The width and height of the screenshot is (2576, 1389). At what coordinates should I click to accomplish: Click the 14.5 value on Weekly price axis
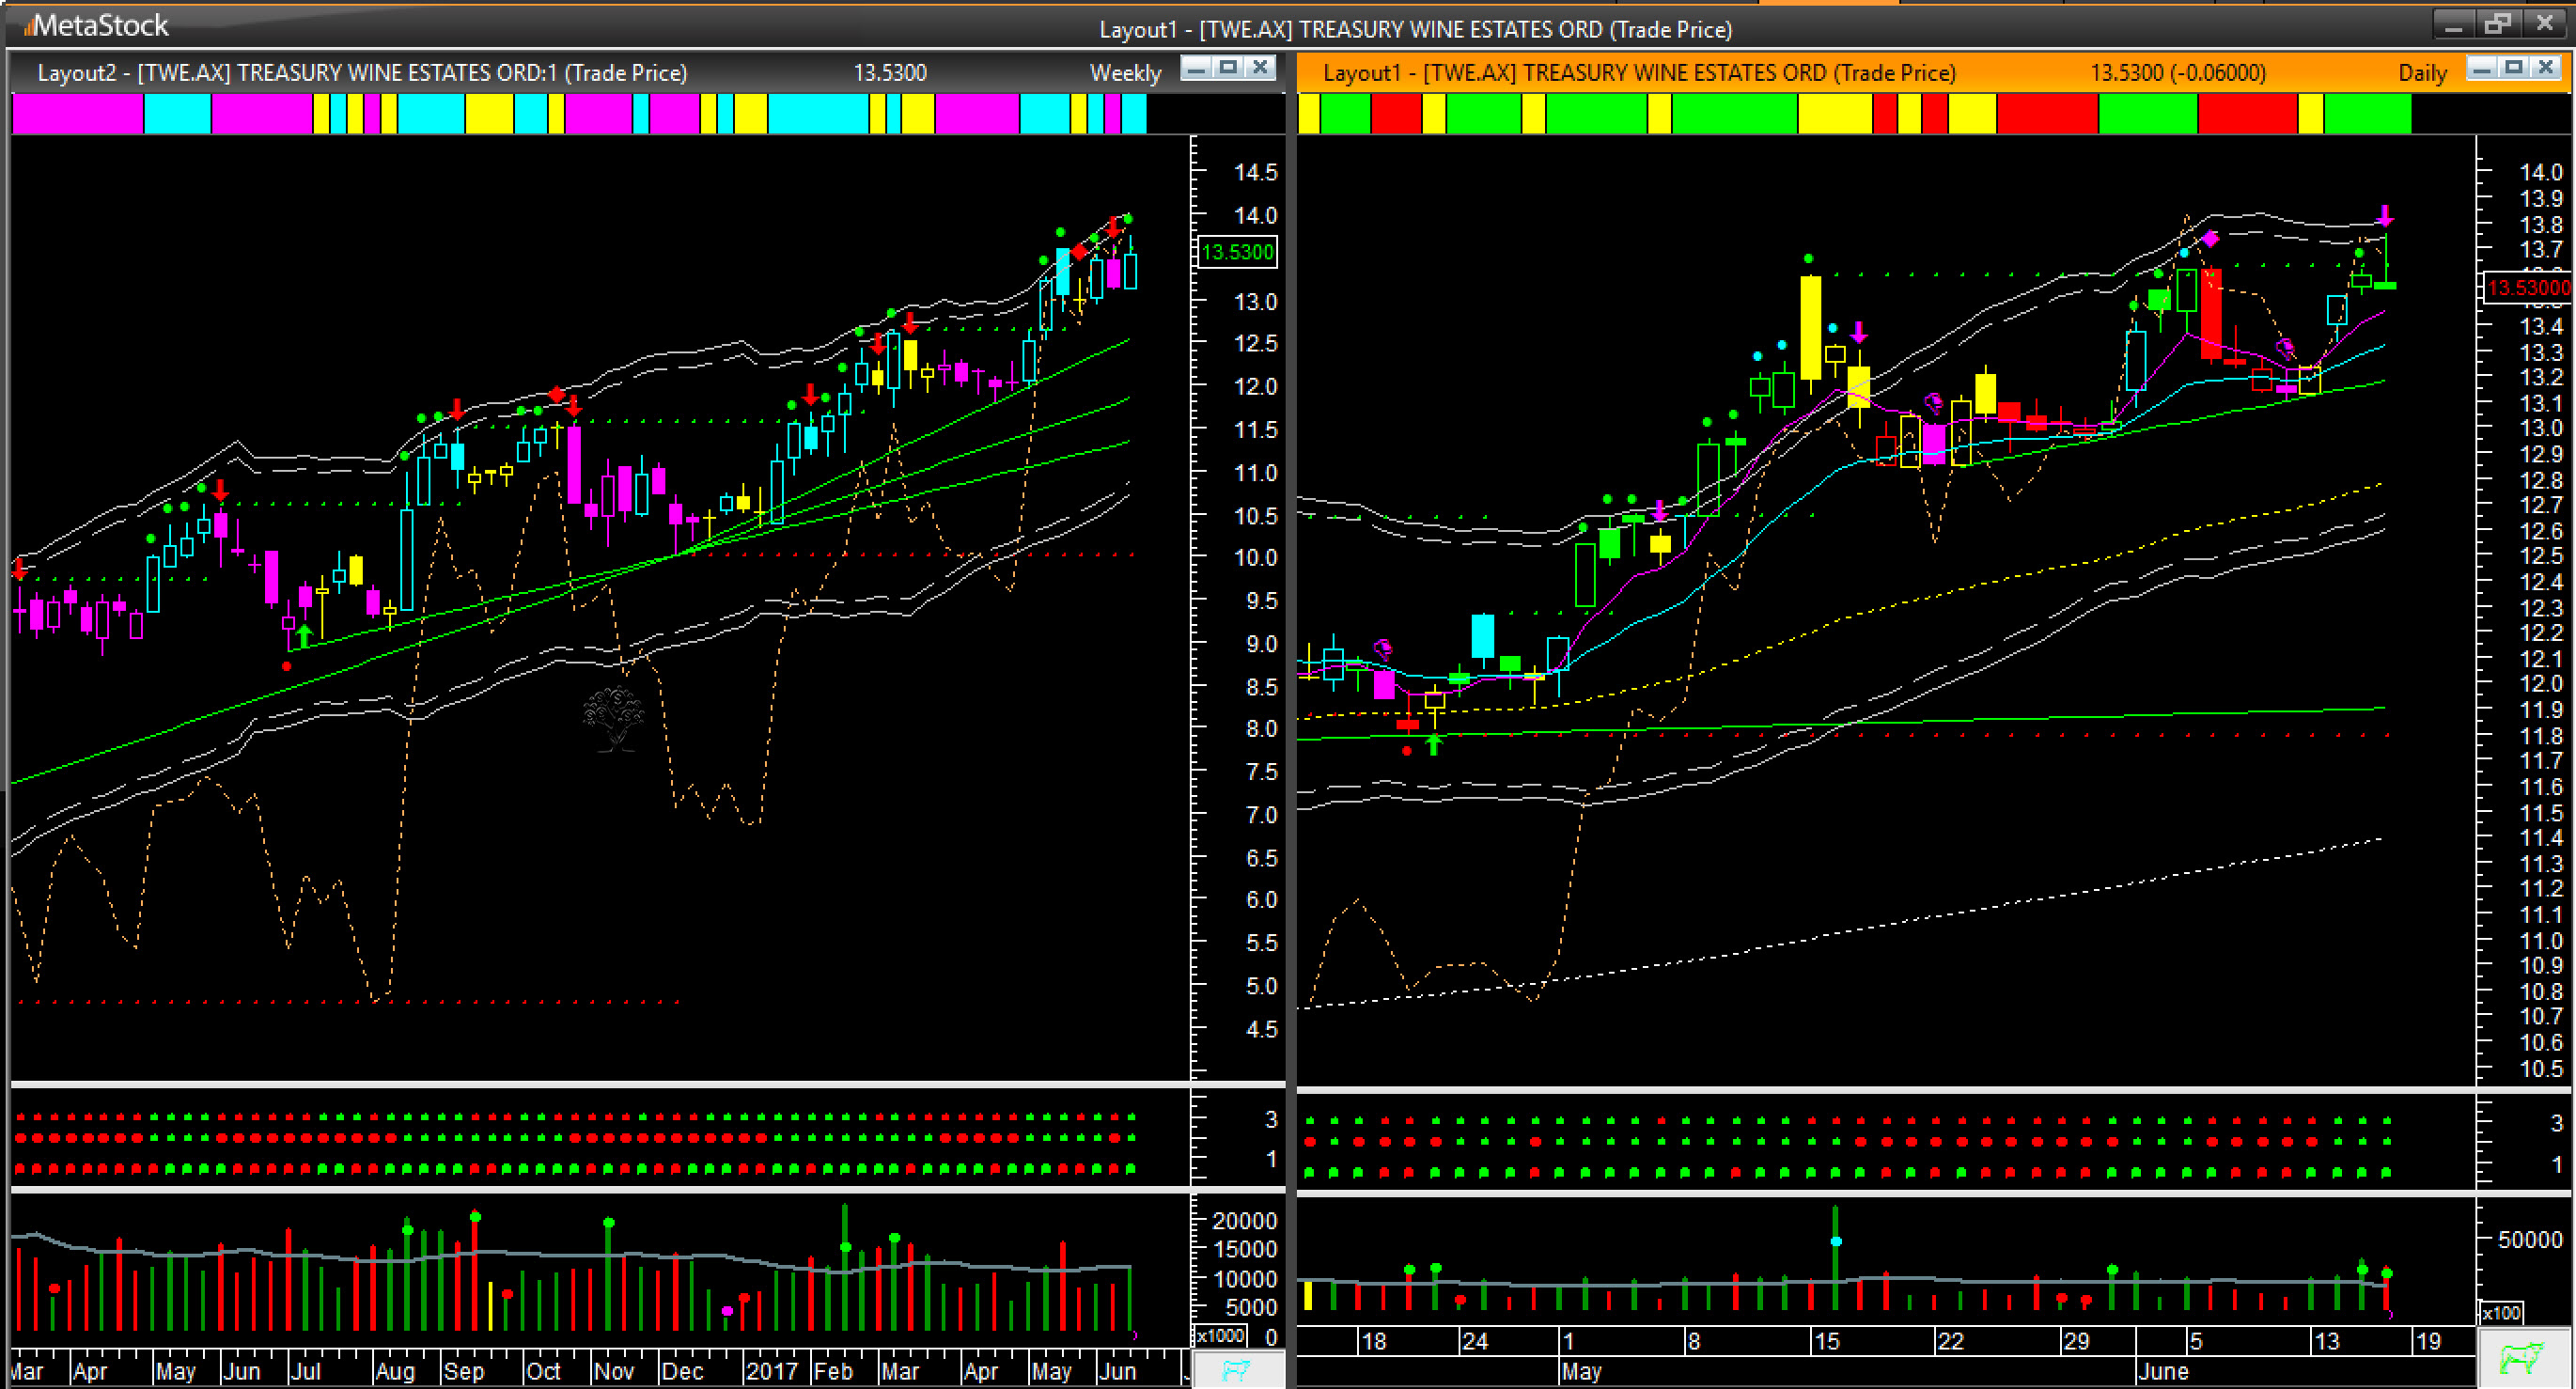coord(1256,172)
